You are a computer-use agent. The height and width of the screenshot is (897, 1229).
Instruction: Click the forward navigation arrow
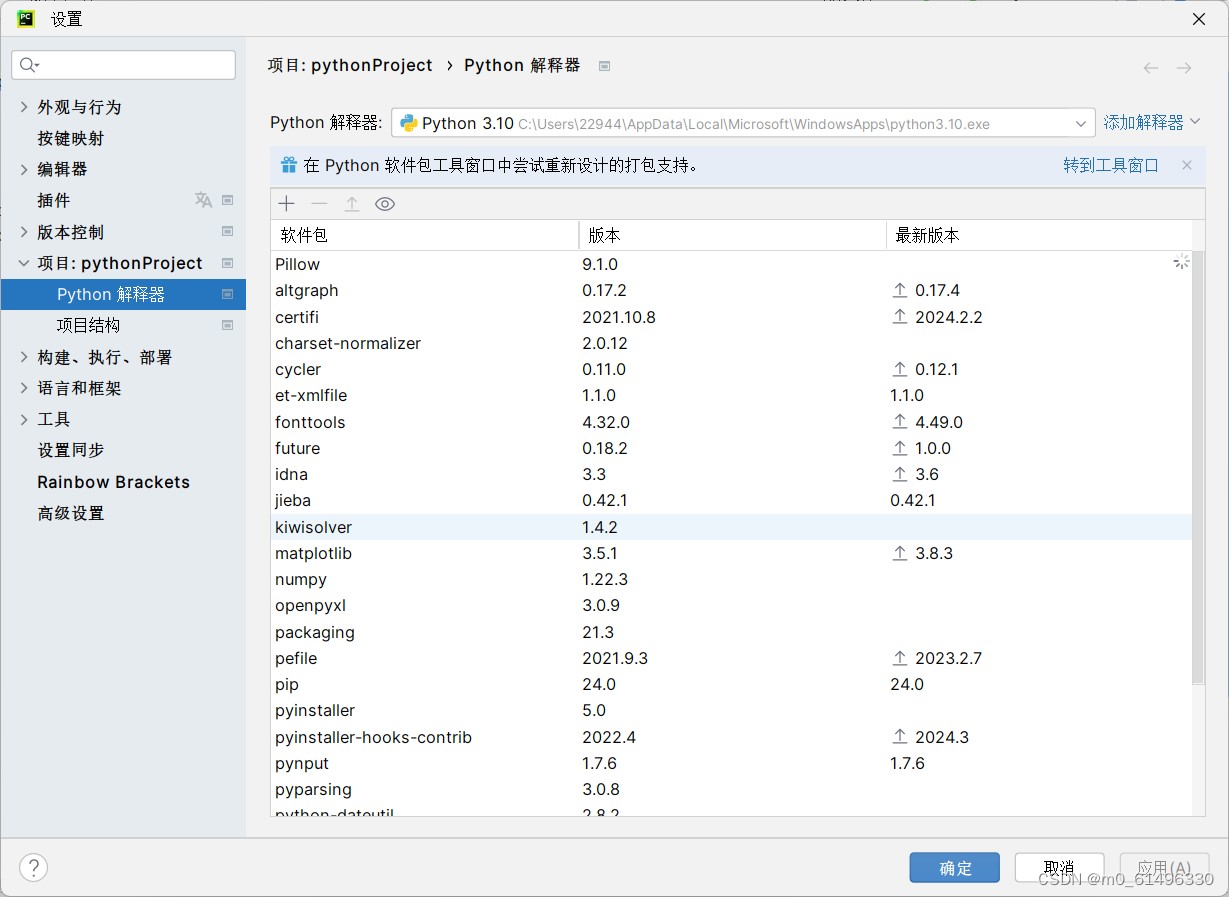pyautogui.click(x=1184, y=66)
